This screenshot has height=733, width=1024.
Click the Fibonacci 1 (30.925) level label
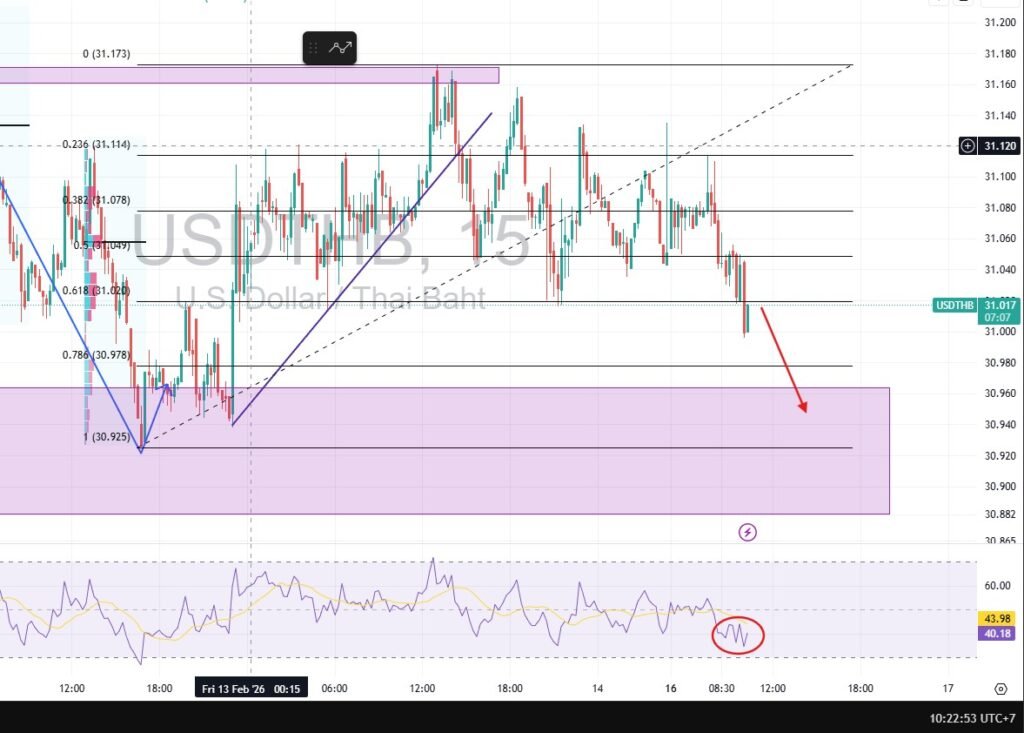[107, 437]
